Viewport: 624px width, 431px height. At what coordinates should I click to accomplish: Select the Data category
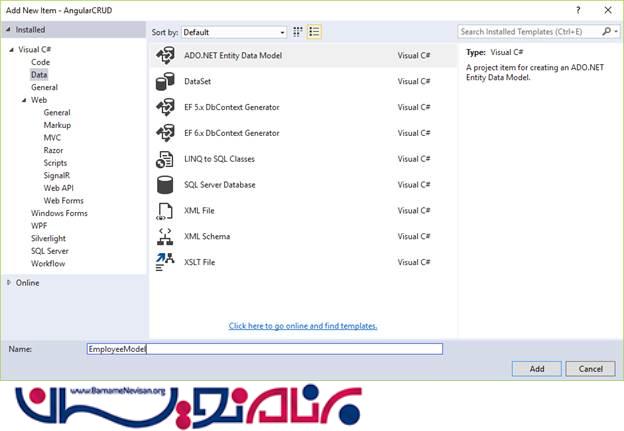[39, 75]
